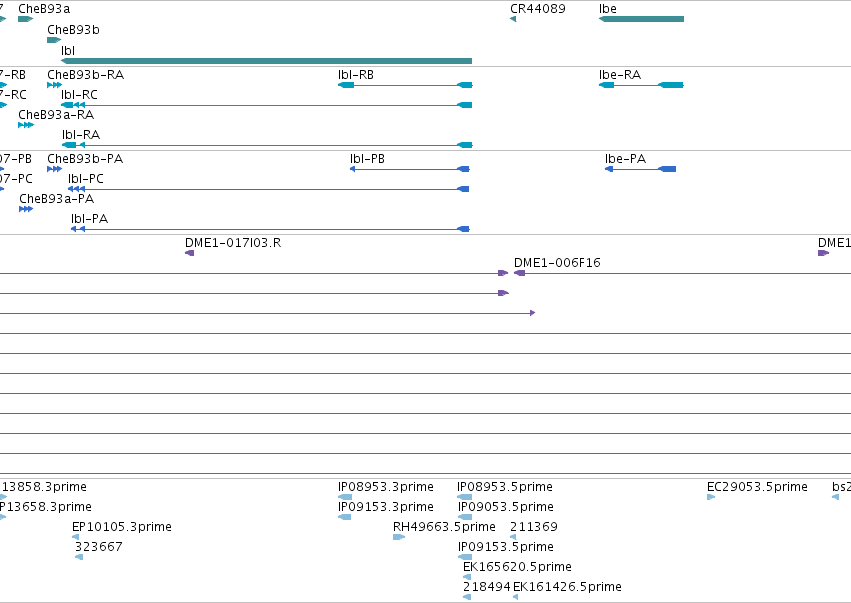Image resolution: width=851 pixels, height=603 pixels.
Task: Click the RH49663.5prime label text
Action: pos(444,527)
